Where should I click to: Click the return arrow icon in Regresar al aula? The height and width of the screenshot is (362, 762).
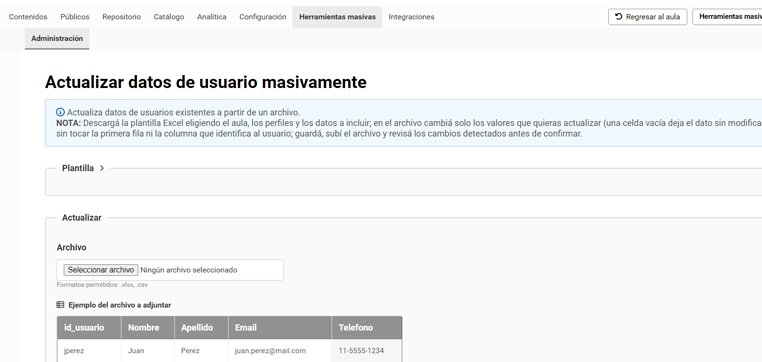click(619, 17)
